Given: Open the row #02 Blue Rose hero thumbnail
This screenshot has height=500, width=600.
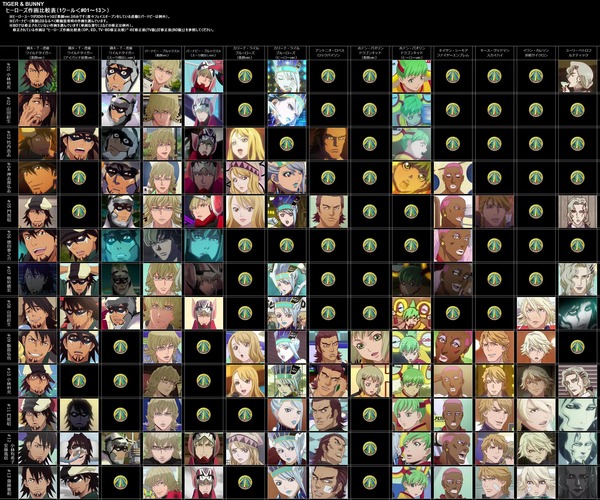Looking at the screenshot, I should click(287, 110).
